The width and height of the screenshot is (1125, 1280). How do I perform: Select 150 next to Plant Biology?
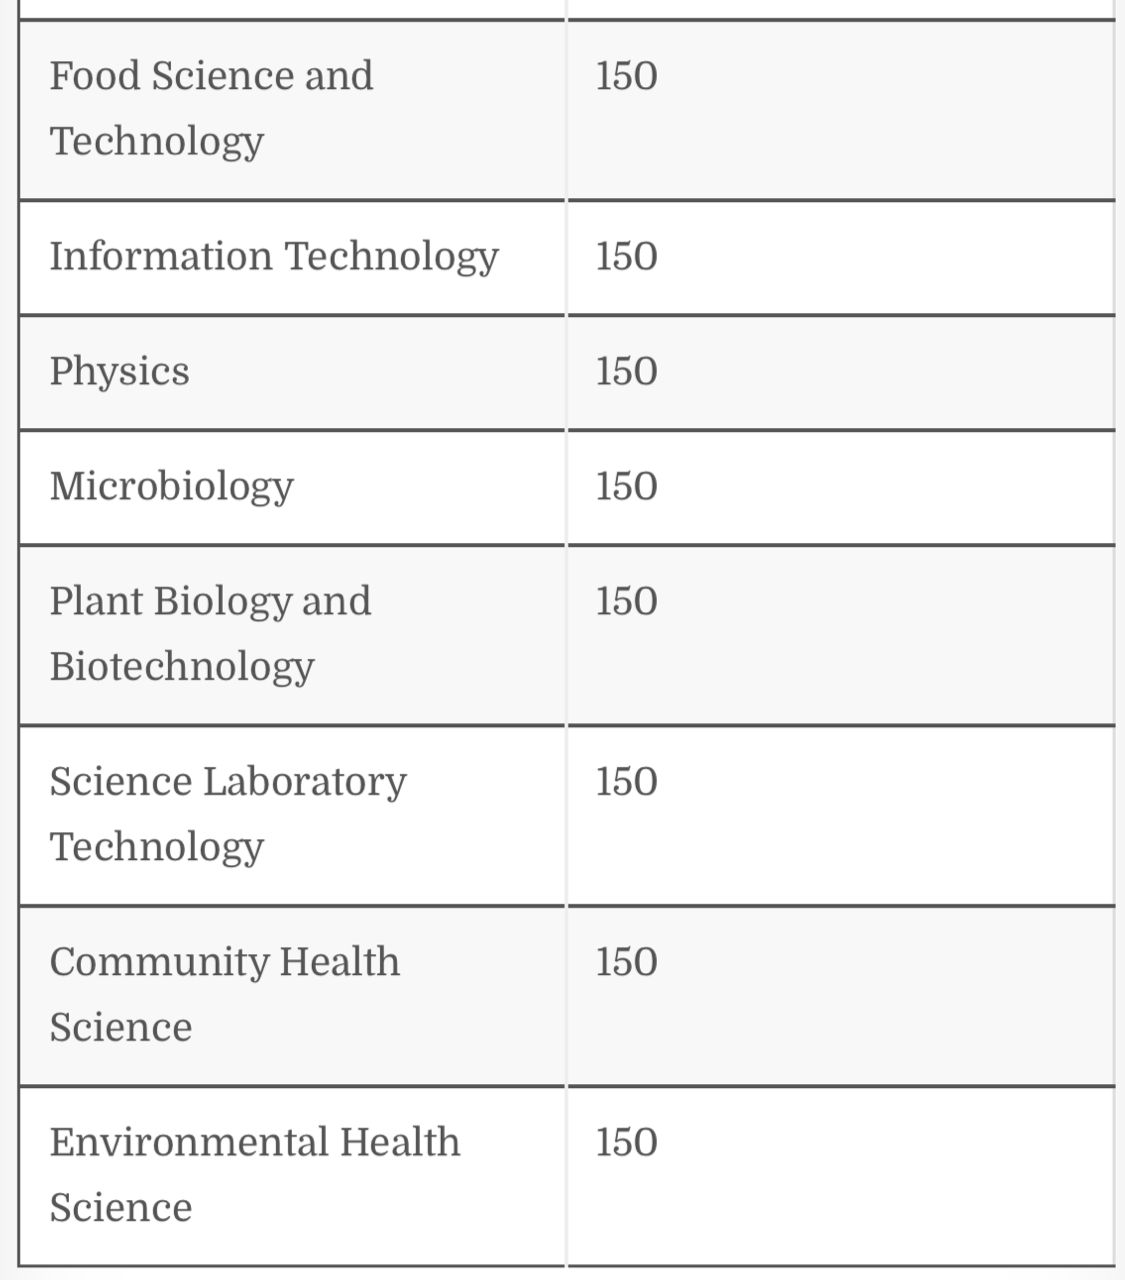pyautogui.click(x=627, y=601)
